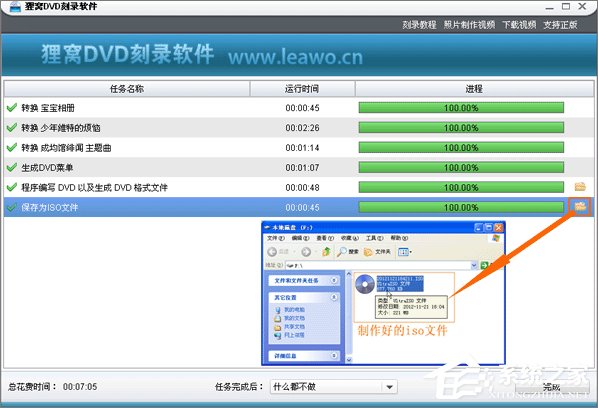
Task: Expand the 详细信息 panel in Explorer
Action: click(334, 355)
